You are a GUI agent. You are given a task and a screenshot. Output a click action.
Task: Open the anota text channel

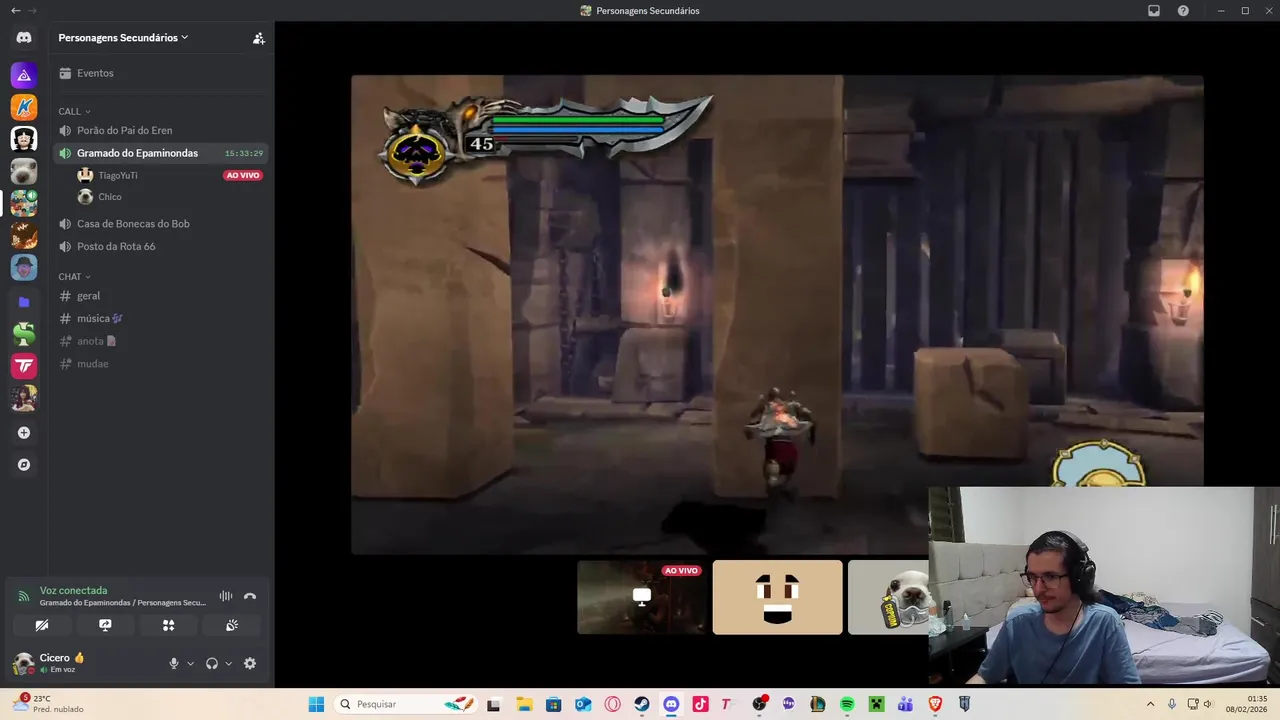(161, 341)
